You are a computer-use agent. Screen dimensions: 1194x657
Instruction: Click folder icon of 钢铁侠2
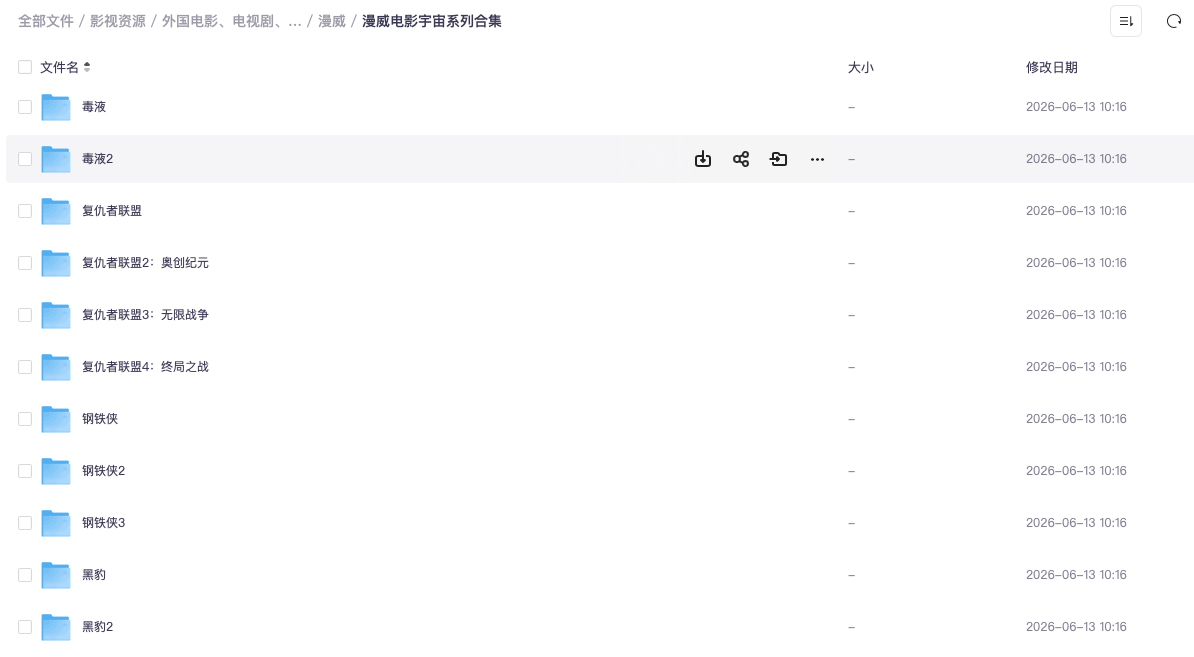56,471
